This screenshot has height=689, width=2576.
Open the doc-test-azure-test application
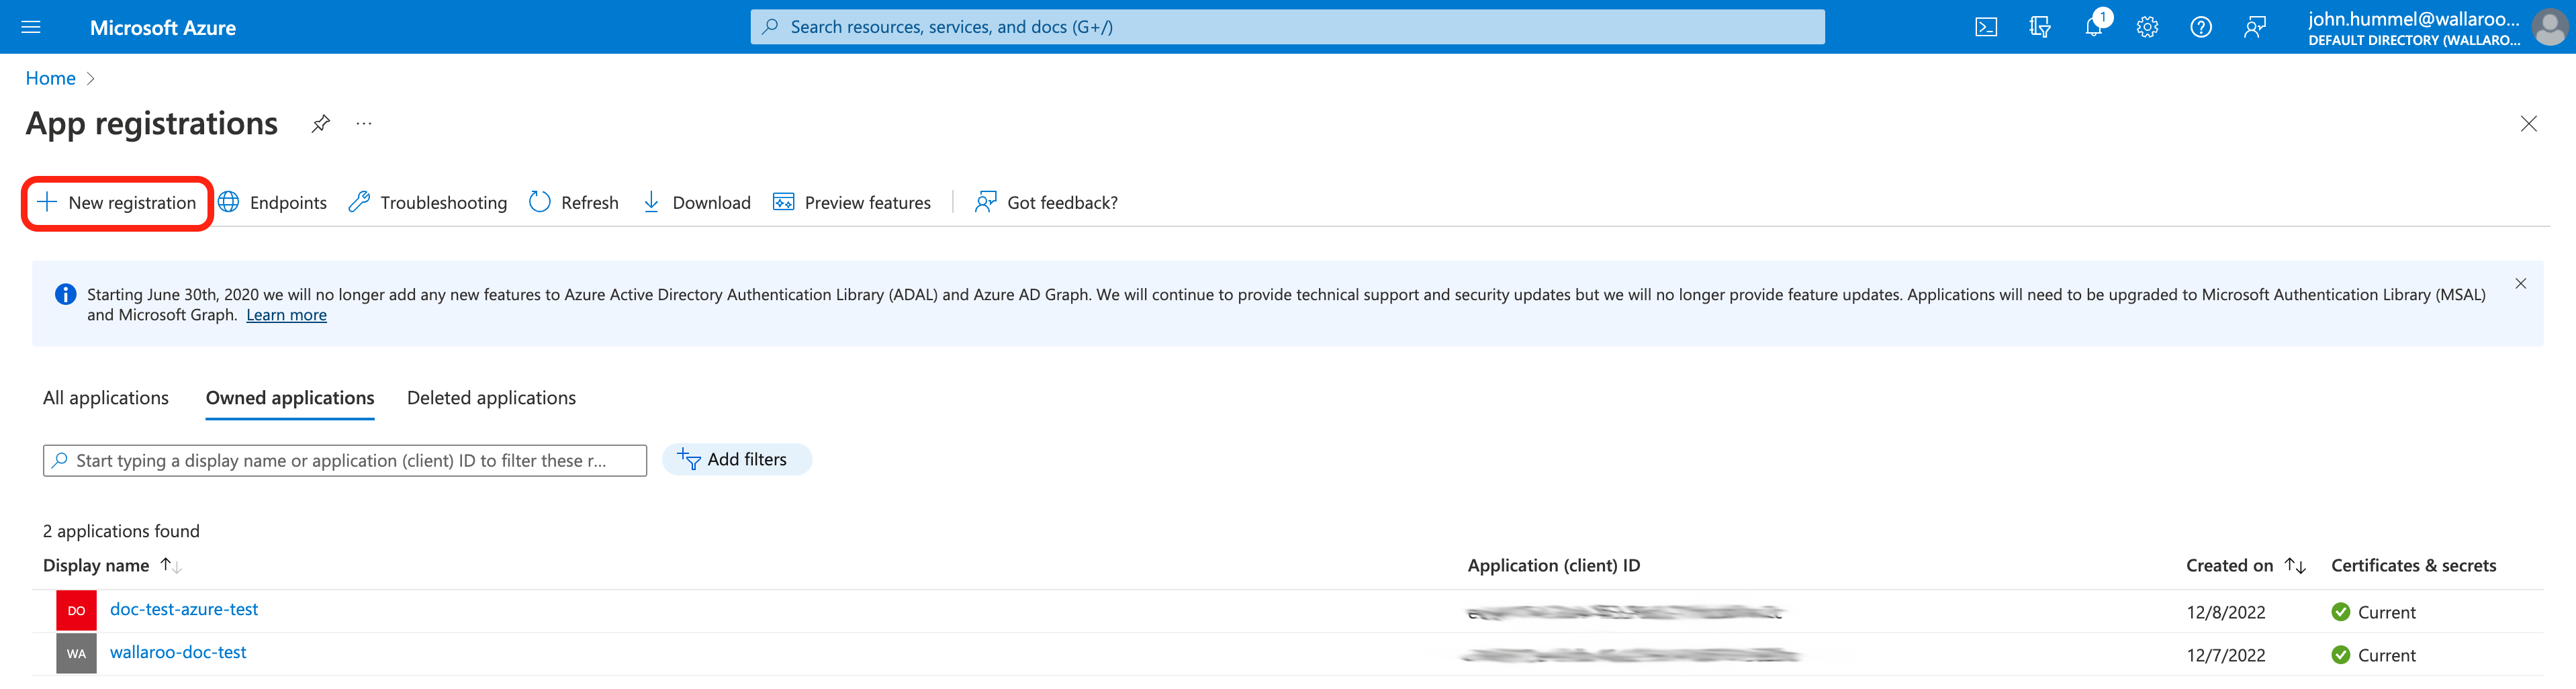point(184,609)
